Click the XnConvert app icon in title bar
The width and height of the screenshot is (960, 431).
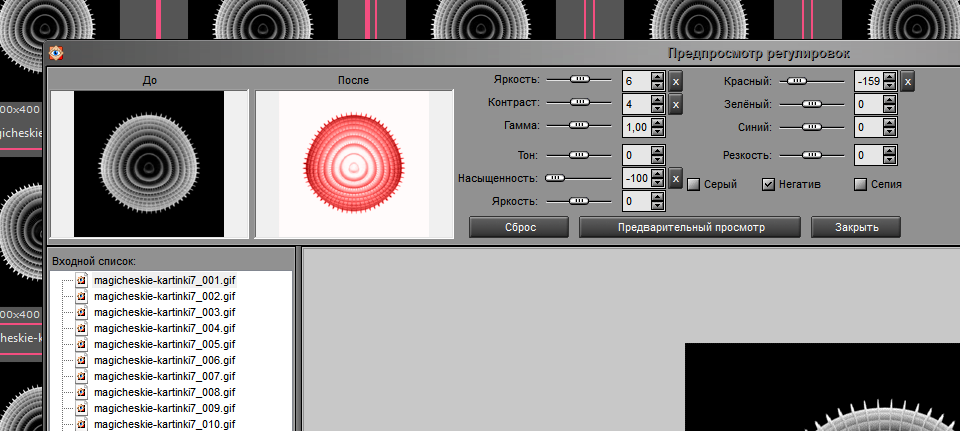56,53
